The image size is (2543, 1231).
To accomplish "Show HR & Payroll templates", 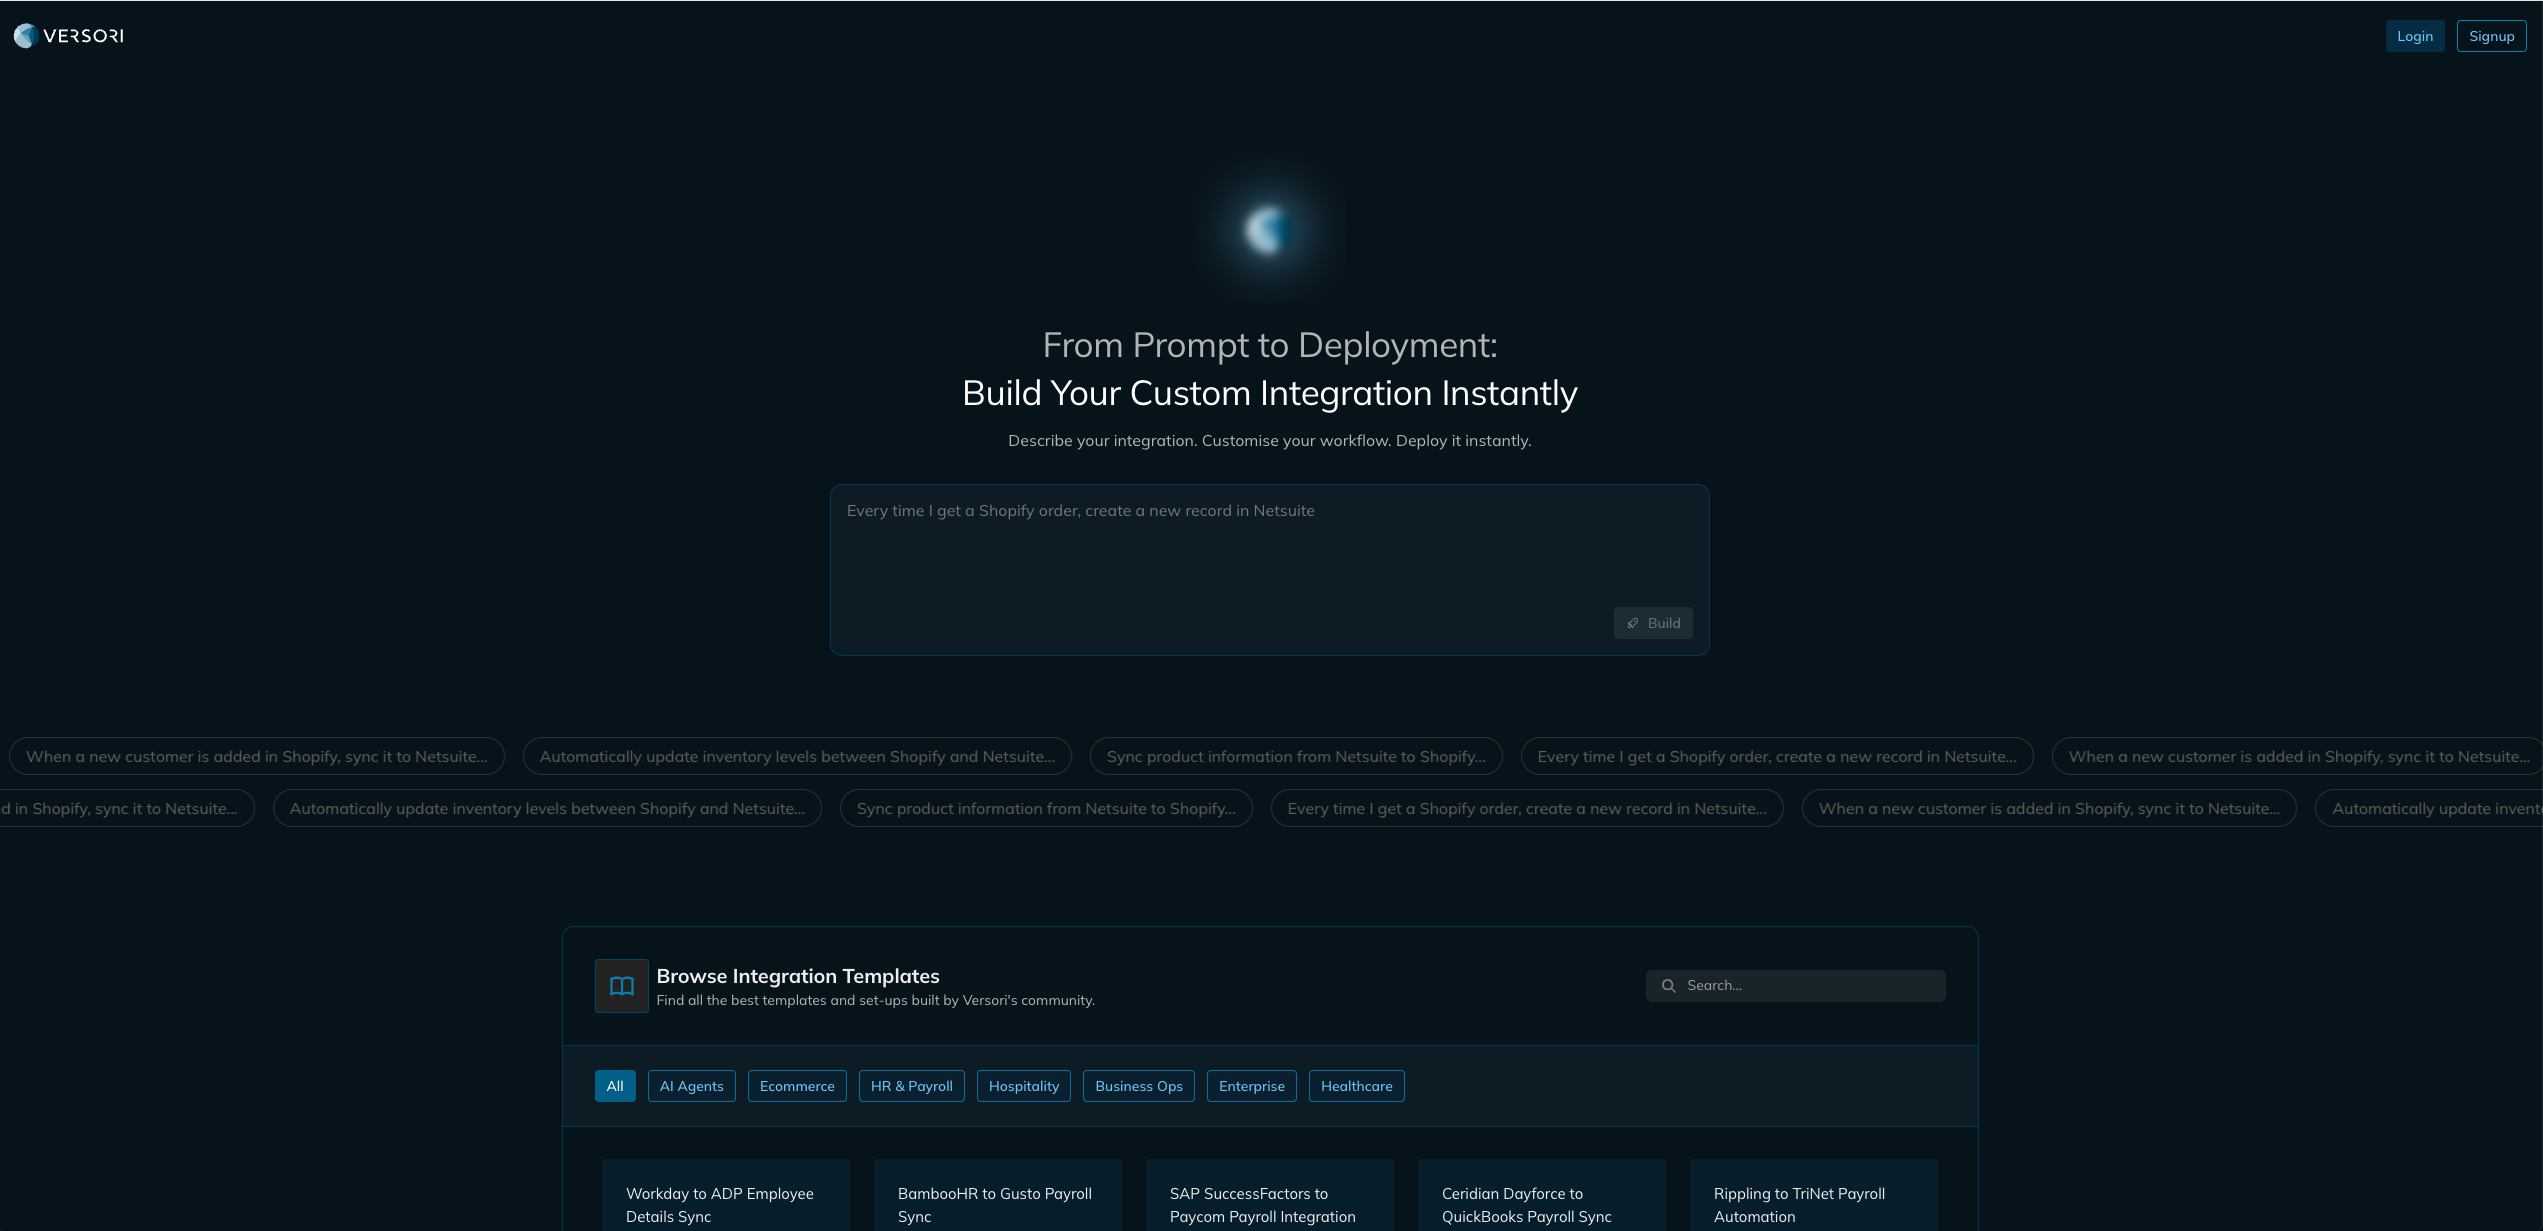I will tap(911, 1086).
